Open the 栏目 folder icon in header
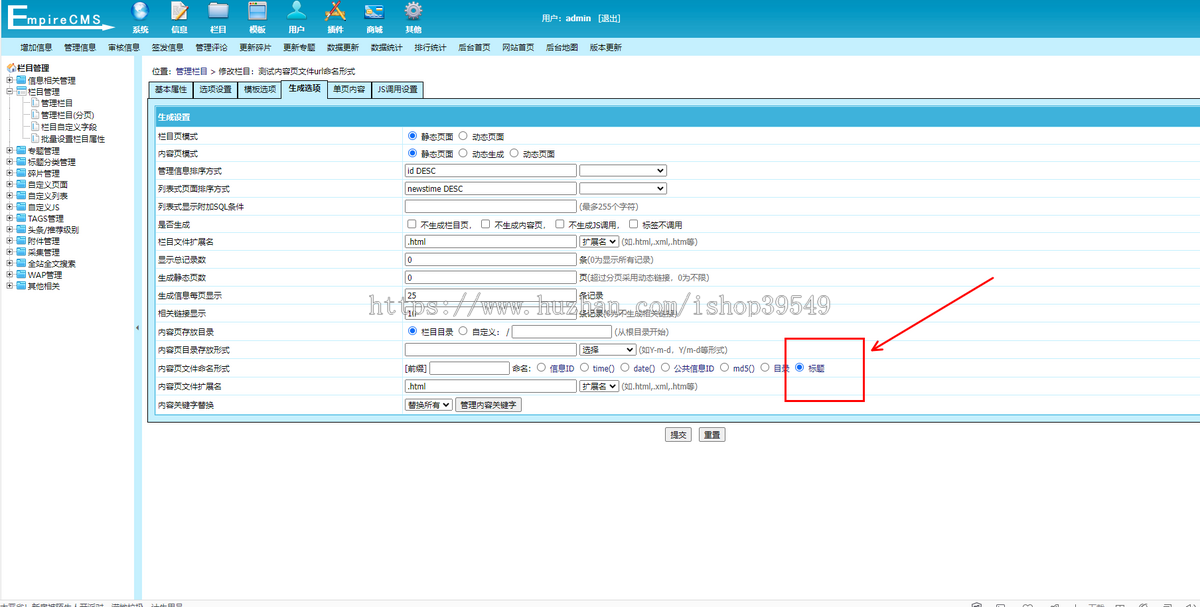 click(218, 11)
